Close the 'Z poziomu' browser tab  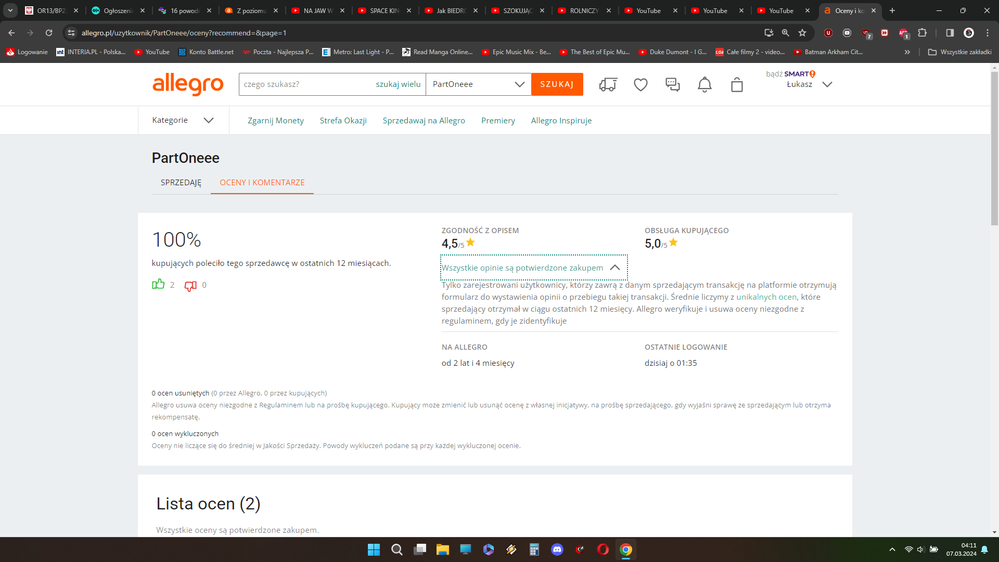(276, 10)
